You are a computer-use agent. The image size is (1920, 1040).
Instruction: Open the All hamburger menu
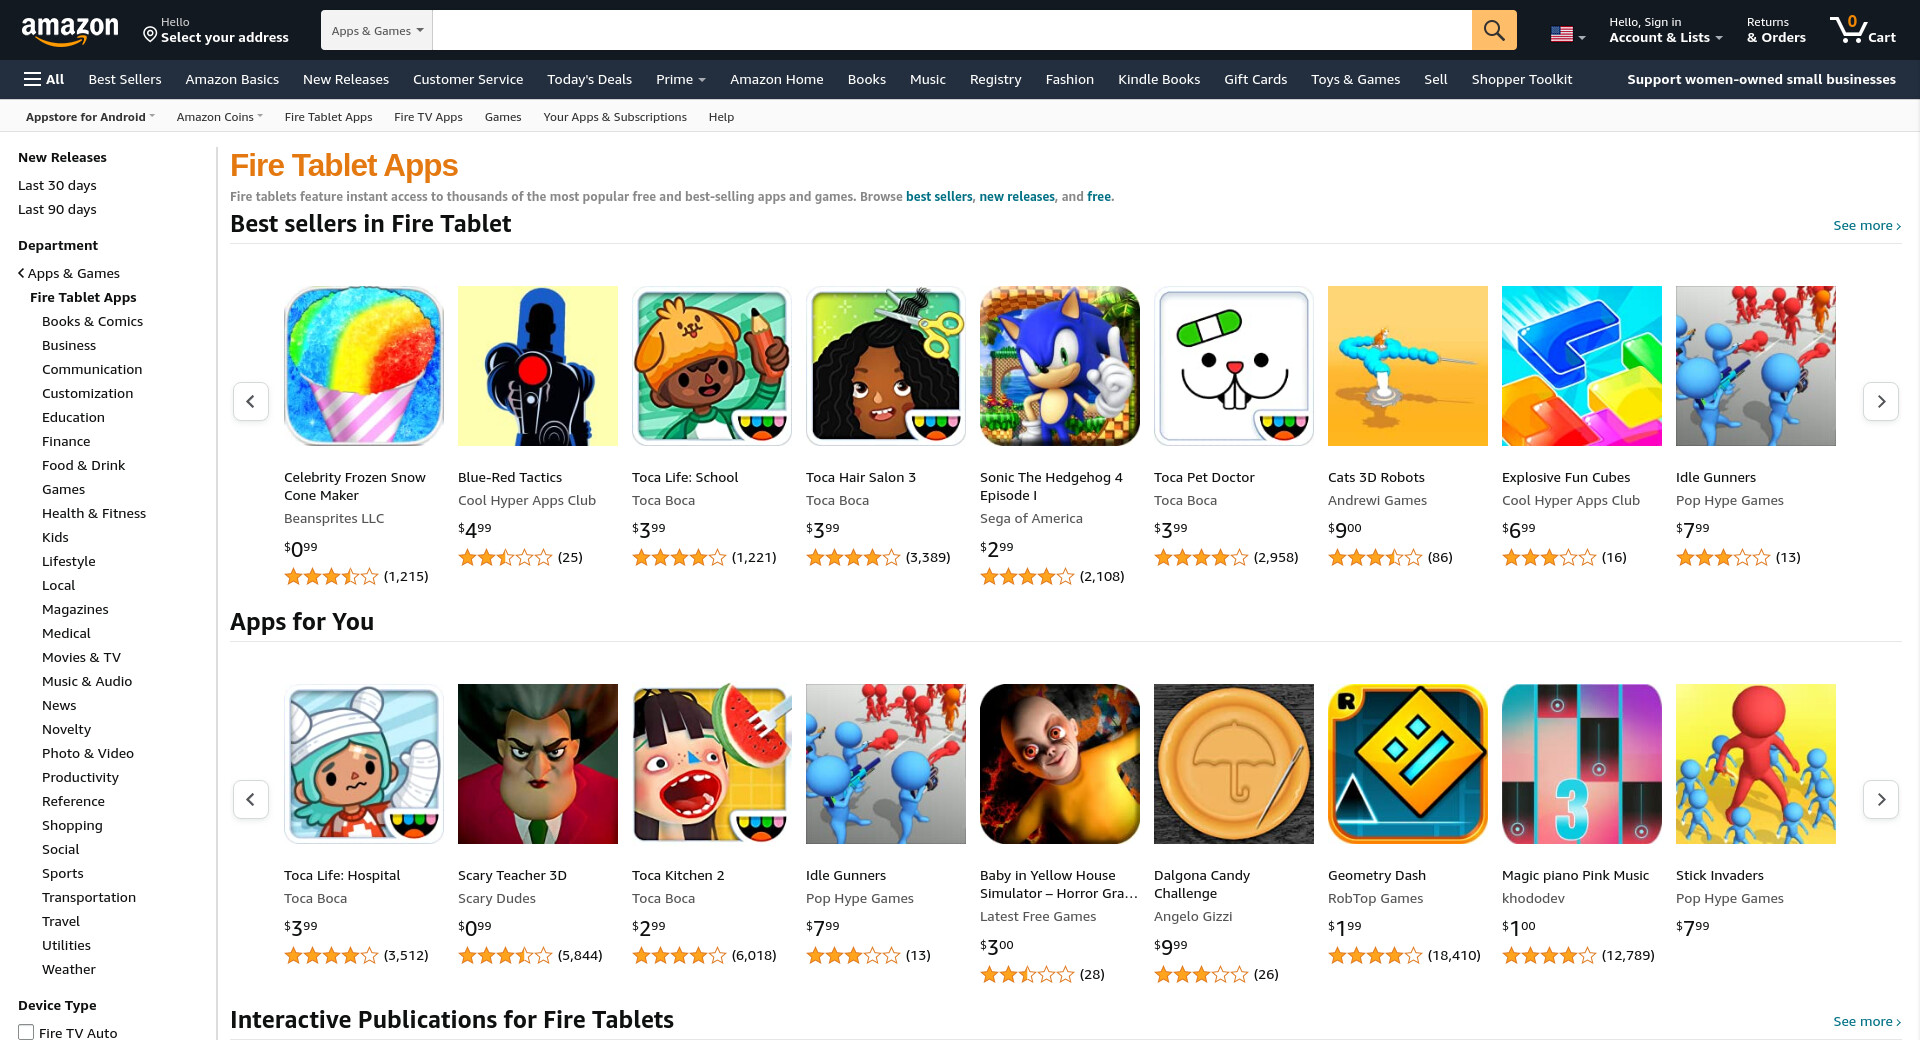[44, 79]
